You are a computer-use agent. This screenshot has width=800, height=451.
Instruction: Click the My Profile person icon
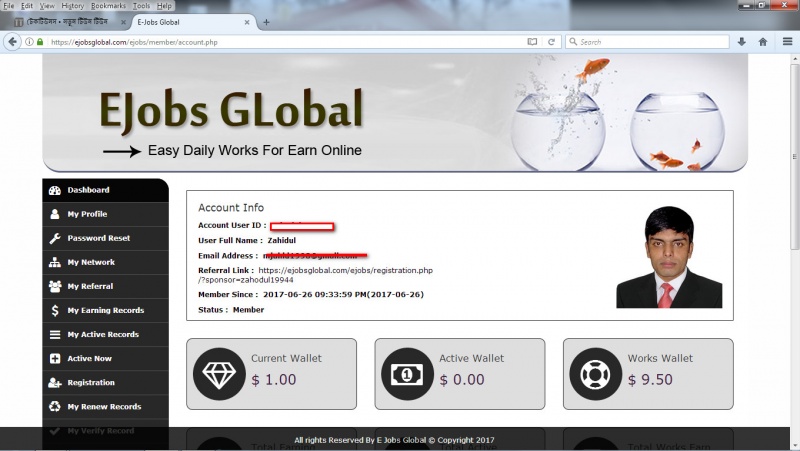point(55,214)
